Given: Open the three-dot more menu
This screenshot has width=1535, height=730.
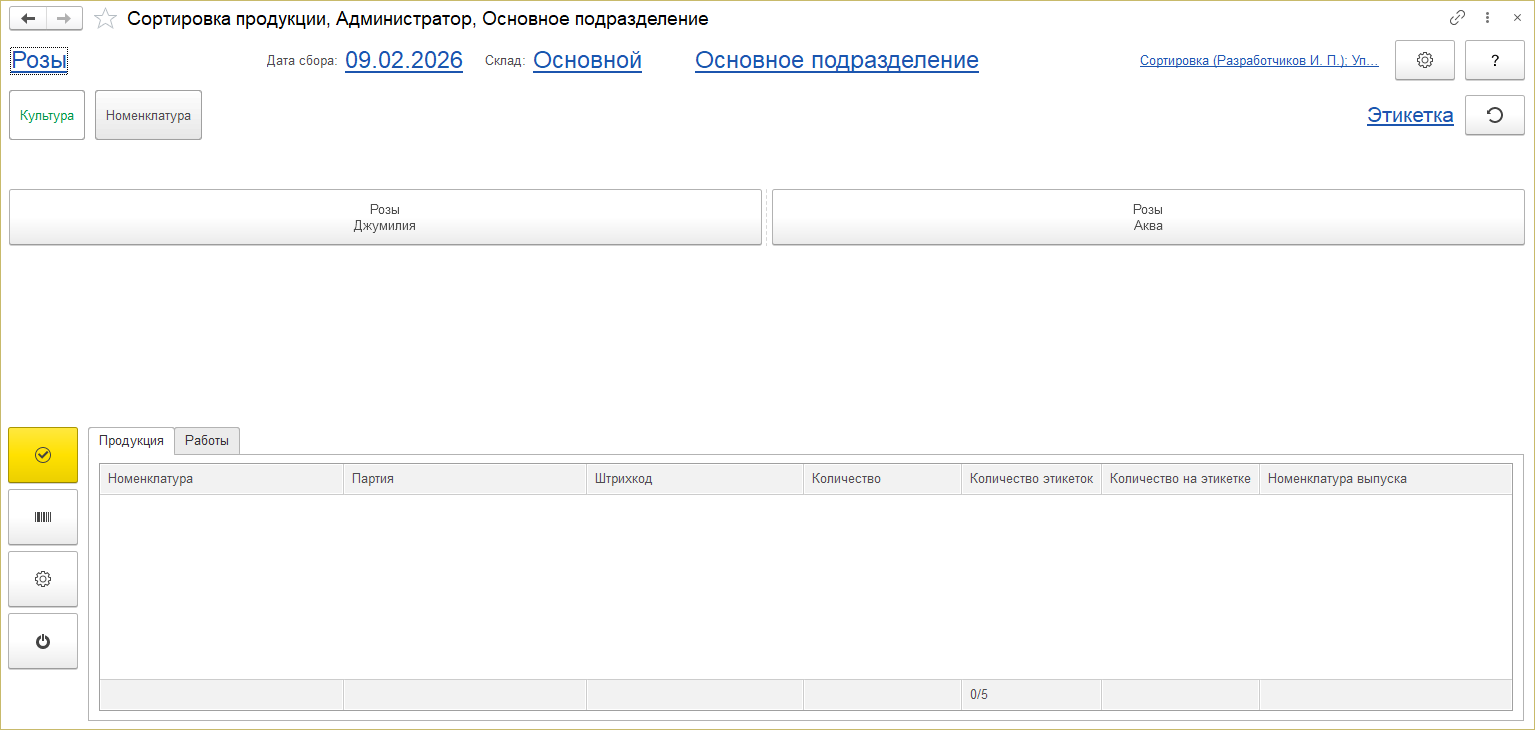Looking at the screenshot, I should click(1487, 18).
